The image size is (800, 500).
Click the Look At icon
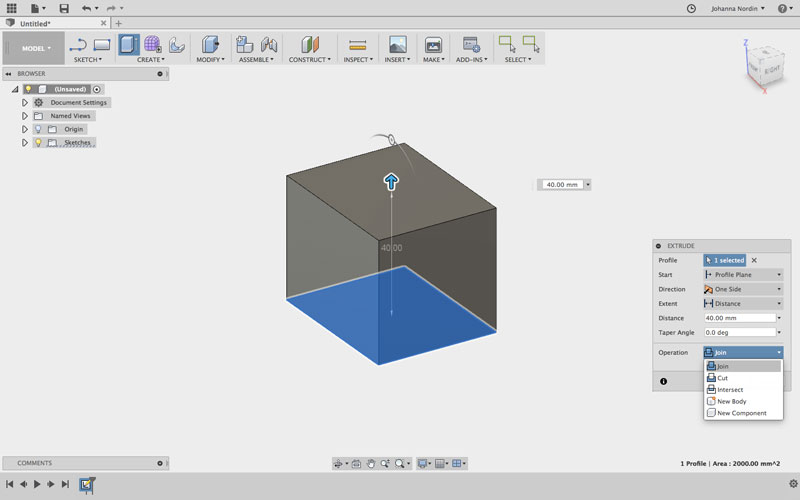click(357, 463)
